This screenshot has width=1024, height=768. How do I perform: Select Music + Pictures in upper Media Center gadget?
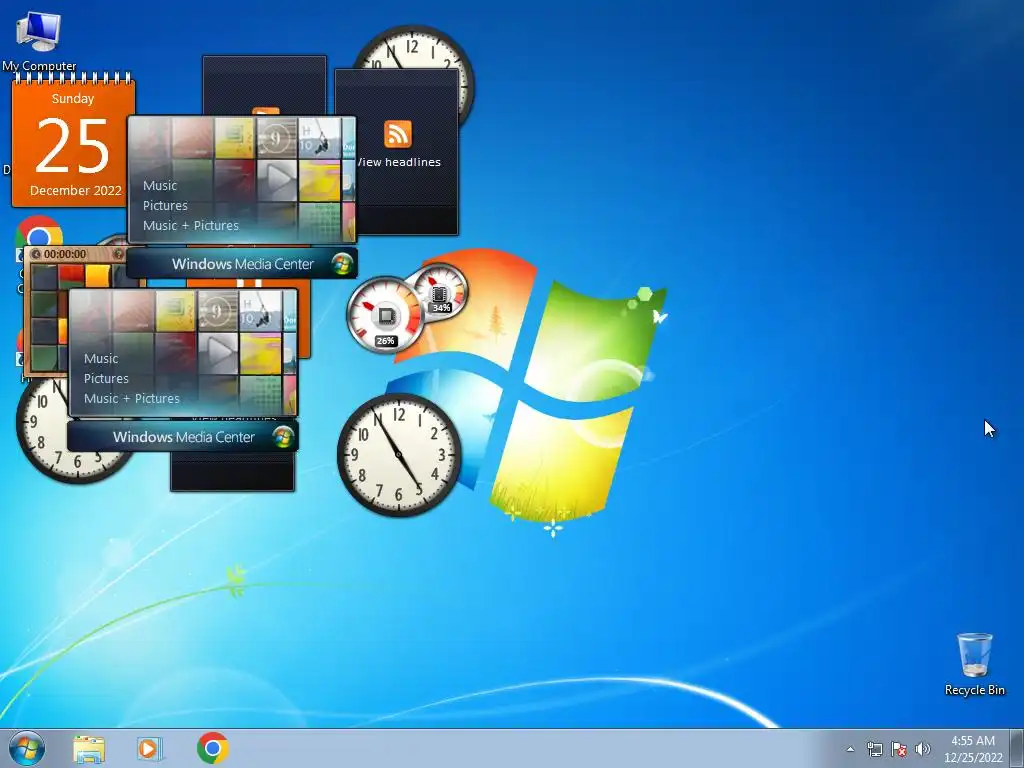point(191,225)
